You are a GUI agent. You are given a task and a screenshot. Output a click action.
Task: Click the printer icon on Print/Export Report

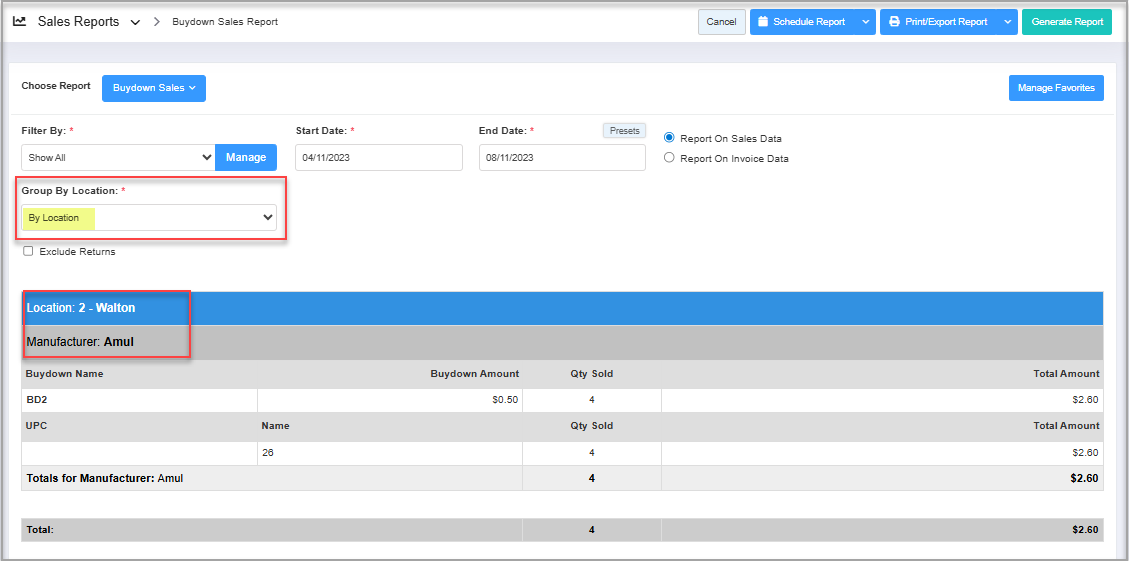(894, 22)
